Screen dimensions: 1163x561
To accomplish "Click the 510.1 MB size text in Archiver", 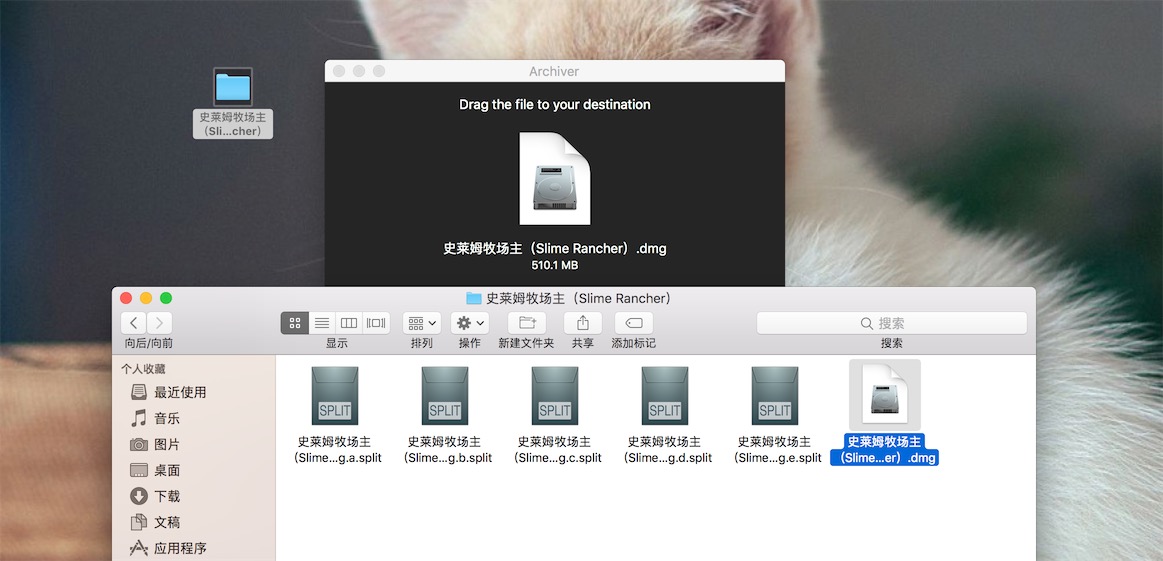I will (555, 265).
